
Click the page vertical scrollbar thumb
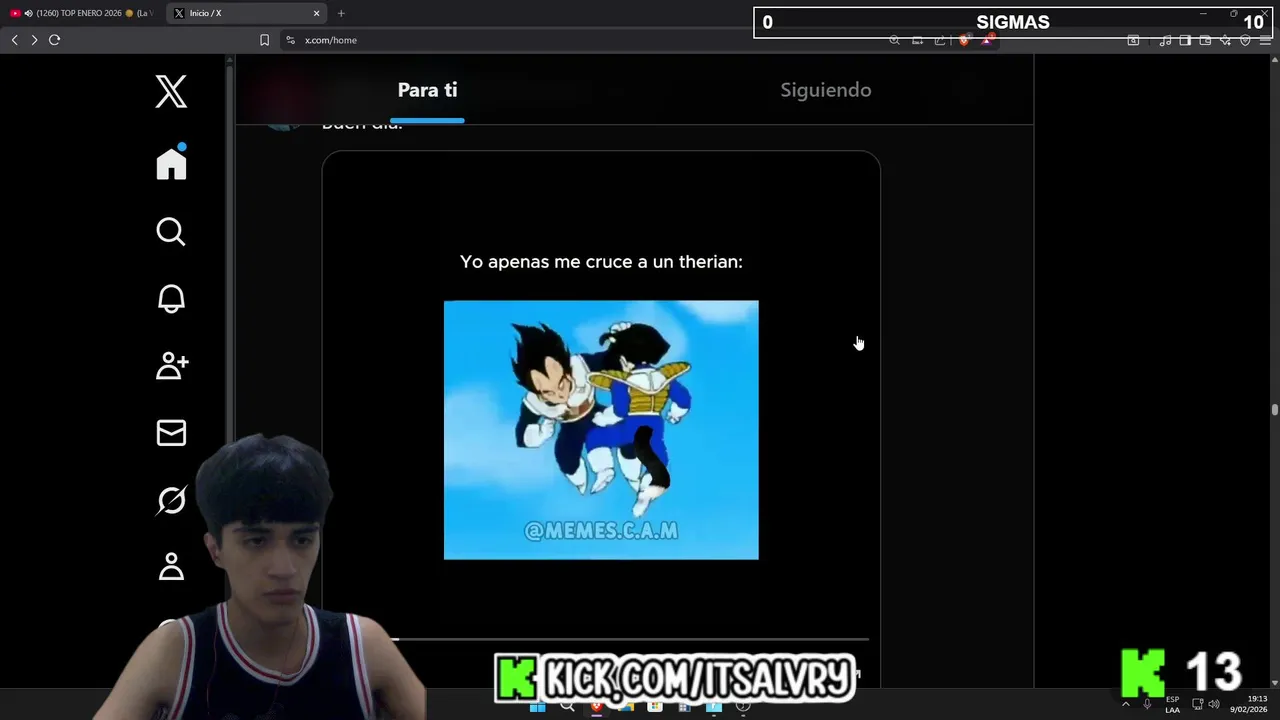[1274, 410]
